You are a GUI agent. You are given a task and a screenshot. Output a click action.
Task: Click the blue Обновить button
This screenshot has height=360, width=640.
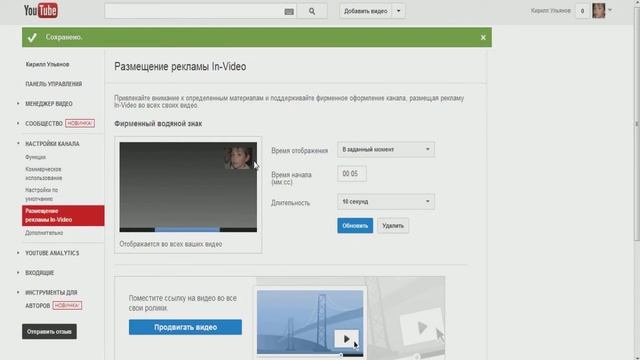coord(355,226)
